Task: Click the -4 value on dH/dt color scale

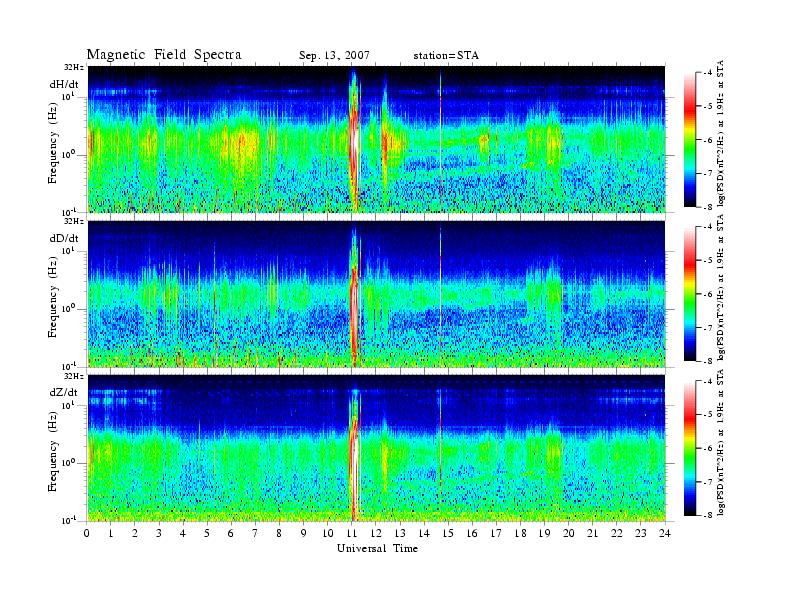Action: pos(707,73)
